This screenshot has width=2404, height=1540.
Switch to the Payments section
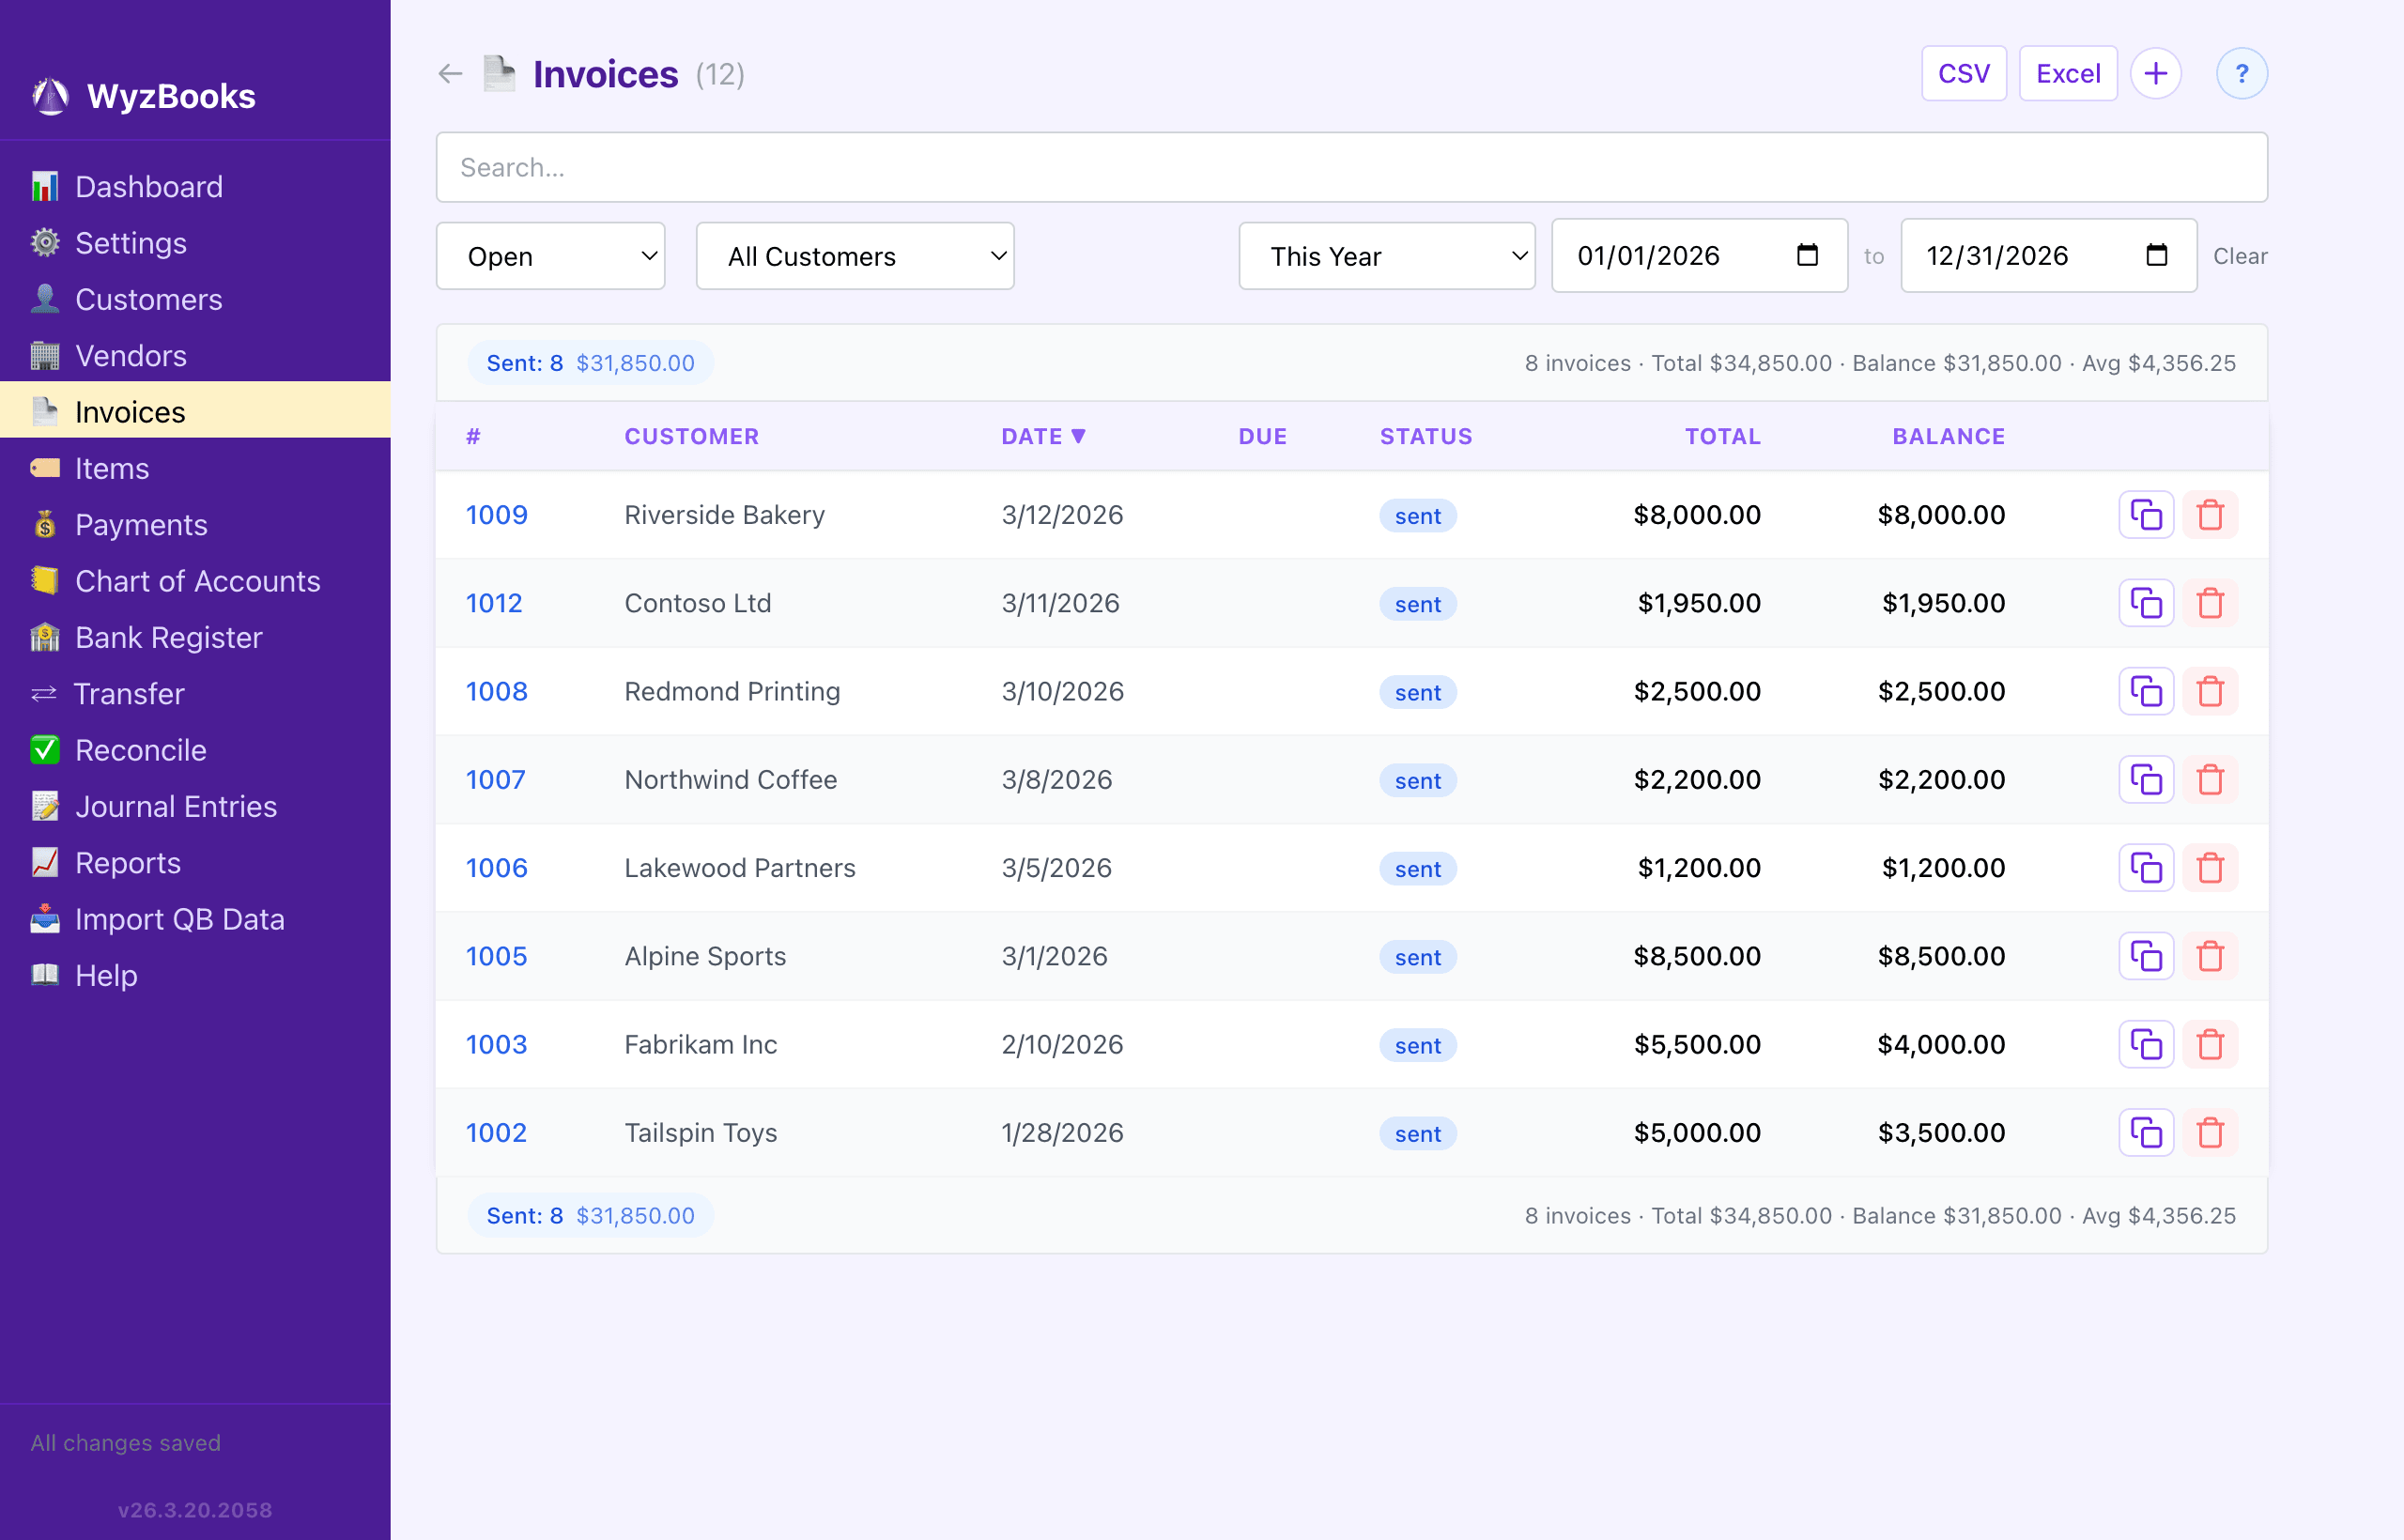tap(140, 524)
